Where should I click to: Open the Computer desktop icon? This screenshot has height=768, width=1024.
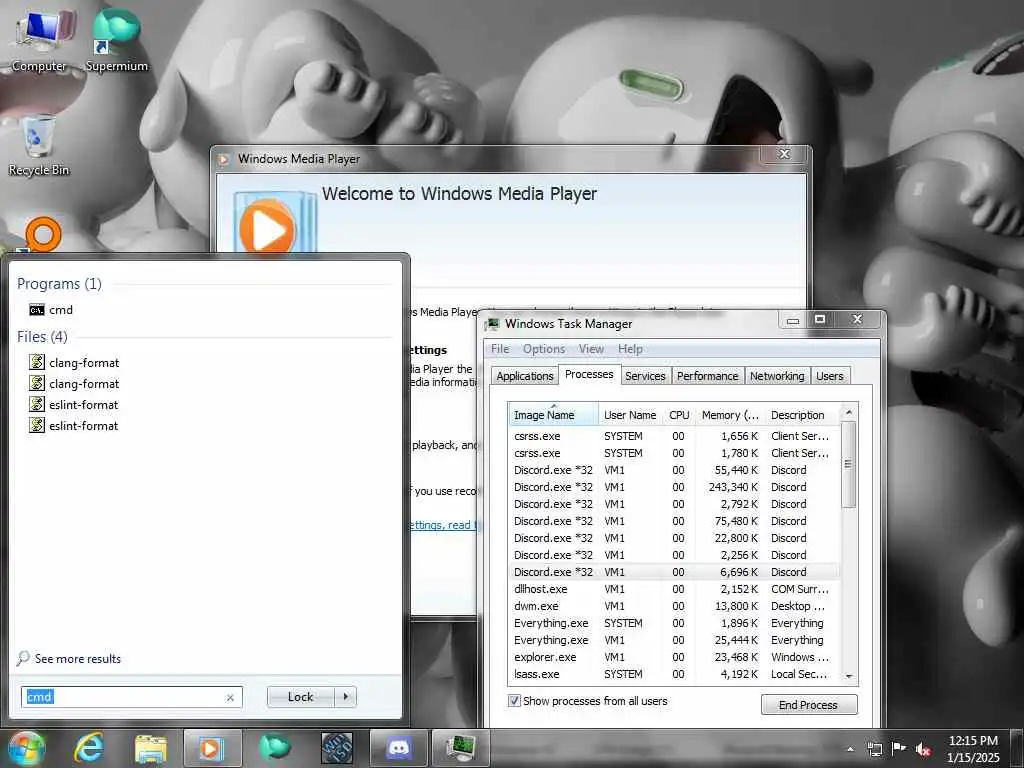coord(39,40)
